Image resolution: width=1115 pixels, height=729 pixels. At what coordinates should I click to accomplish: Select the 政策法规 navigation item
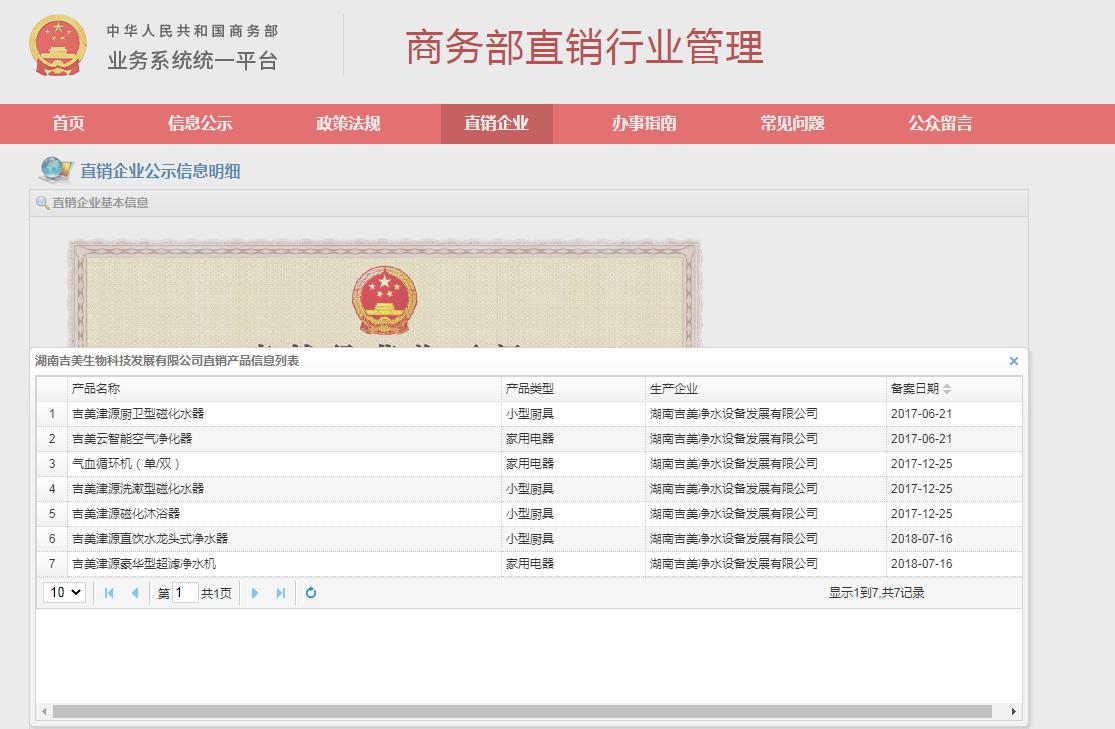pos(347,123)
